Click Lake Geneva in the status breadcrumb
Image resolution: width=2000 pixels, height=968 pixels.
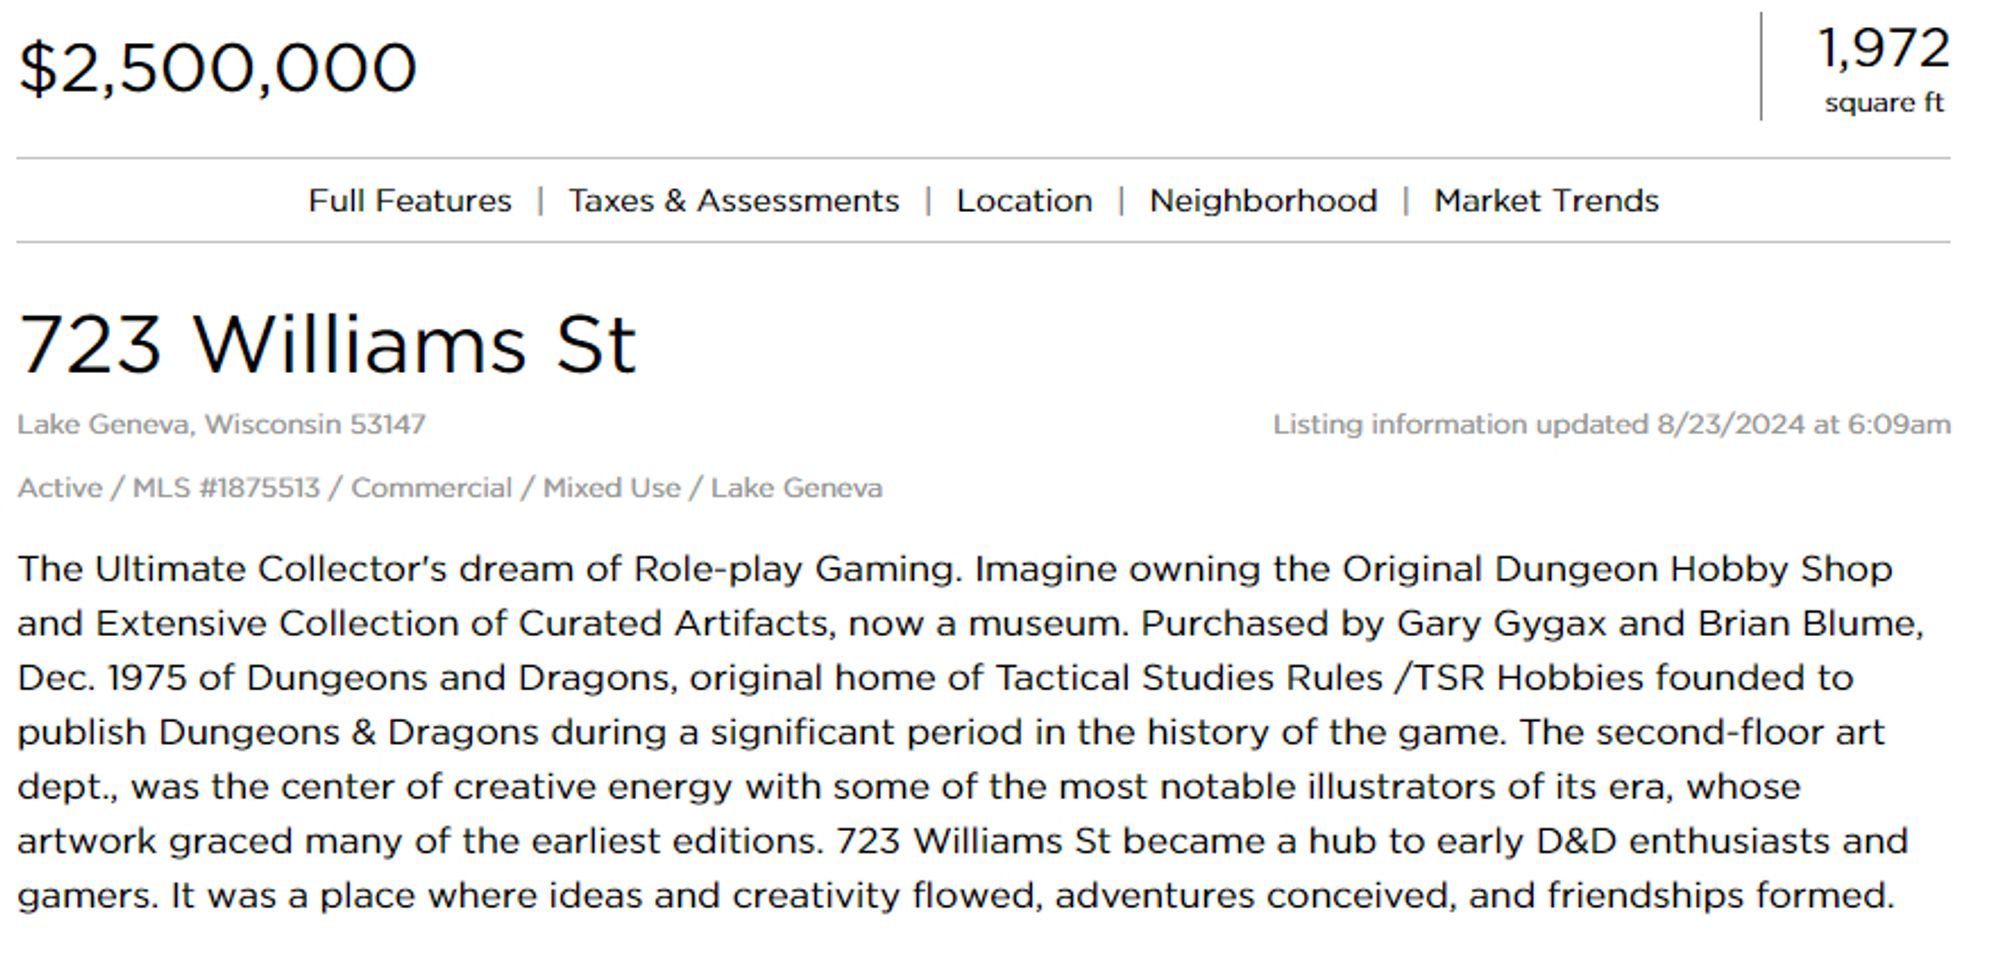coord(796,488)
